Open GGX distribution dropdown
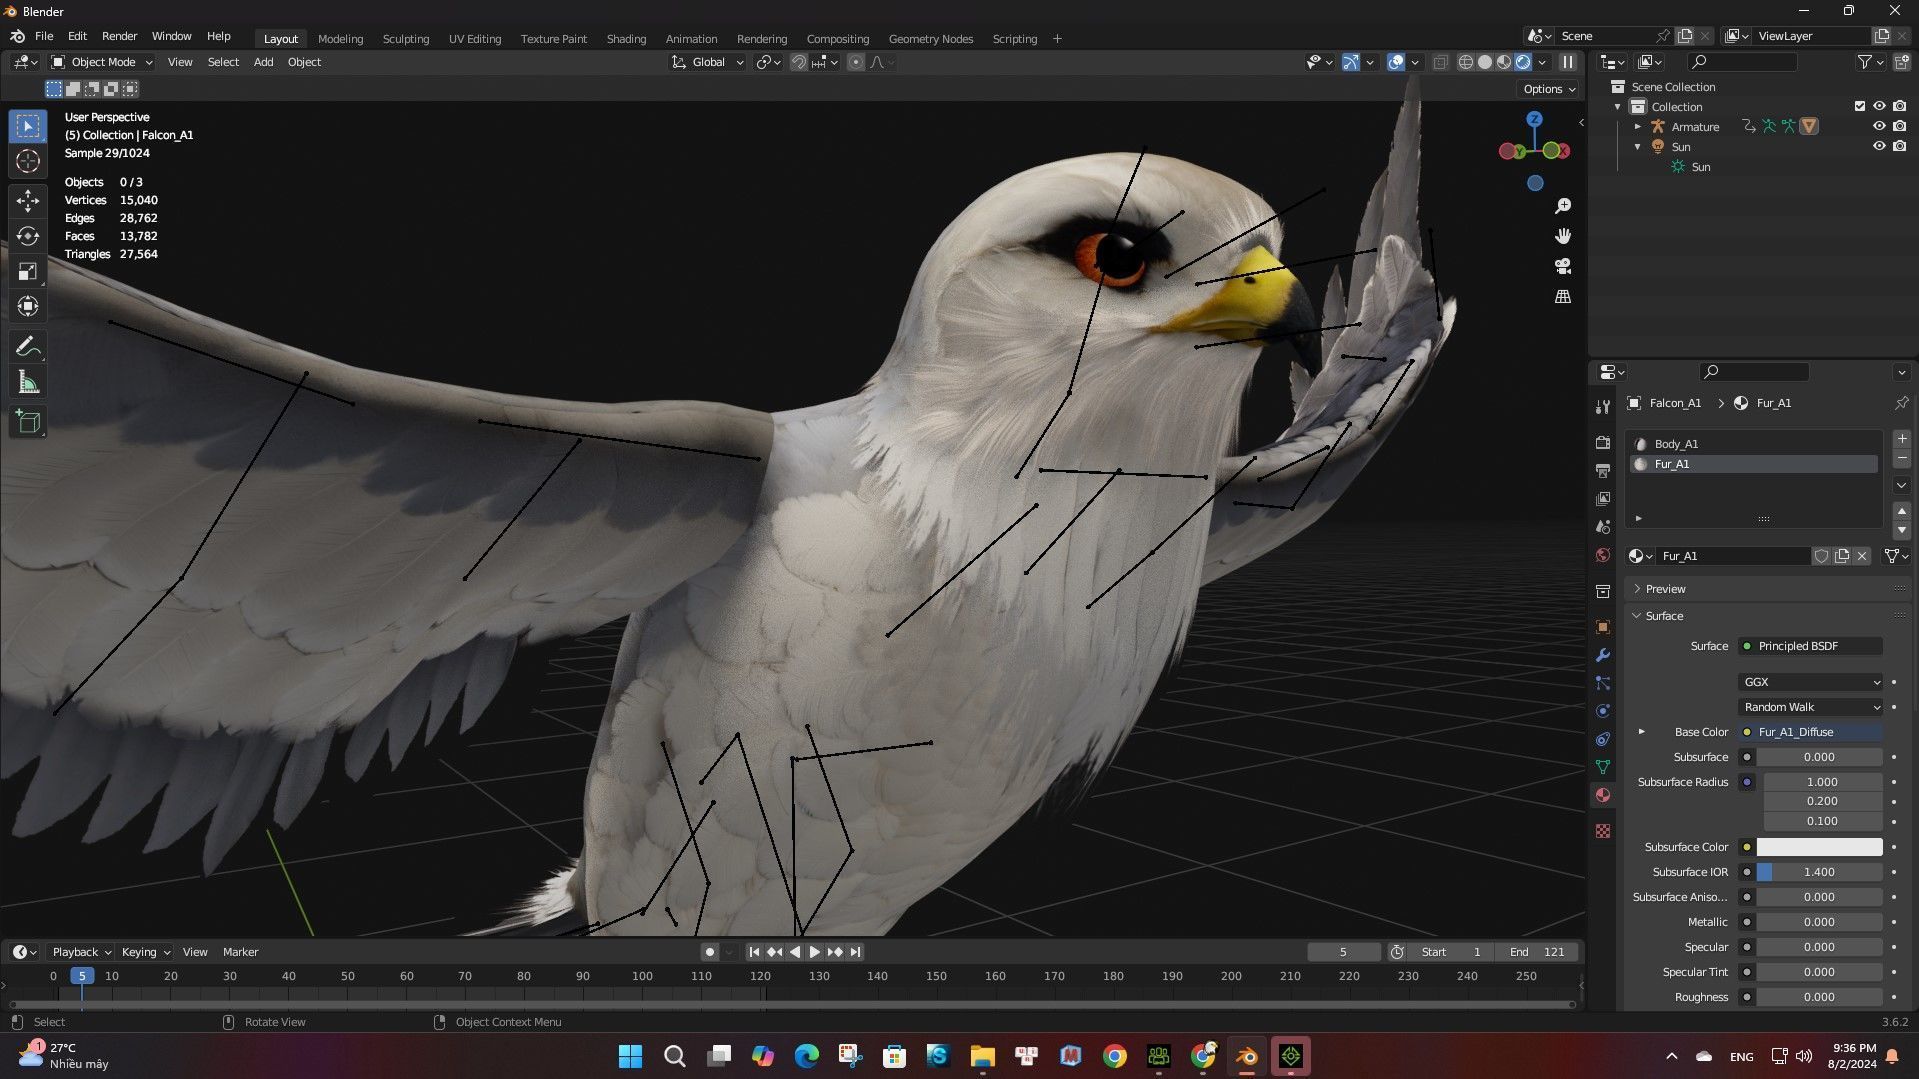1919x1079 pixels. (1811, 682)
